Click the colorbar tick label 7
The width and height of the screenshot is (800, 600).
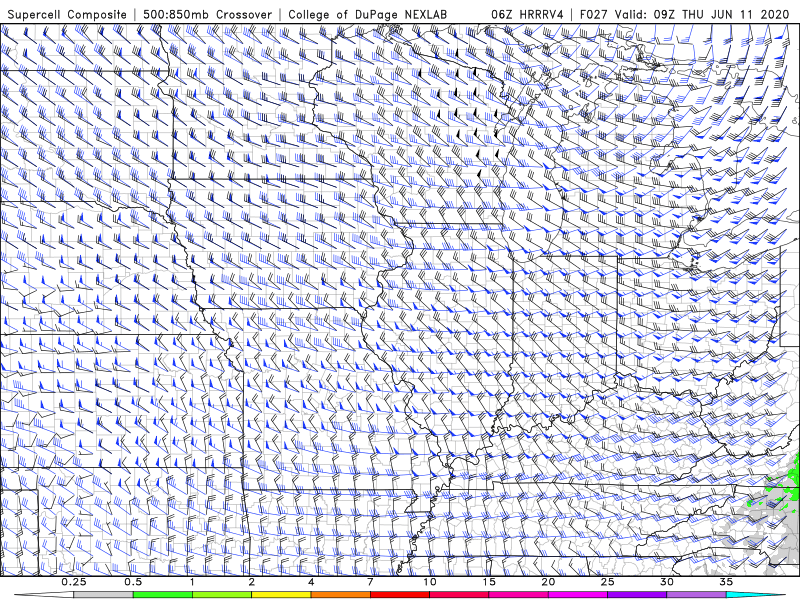tap(370, 582)
